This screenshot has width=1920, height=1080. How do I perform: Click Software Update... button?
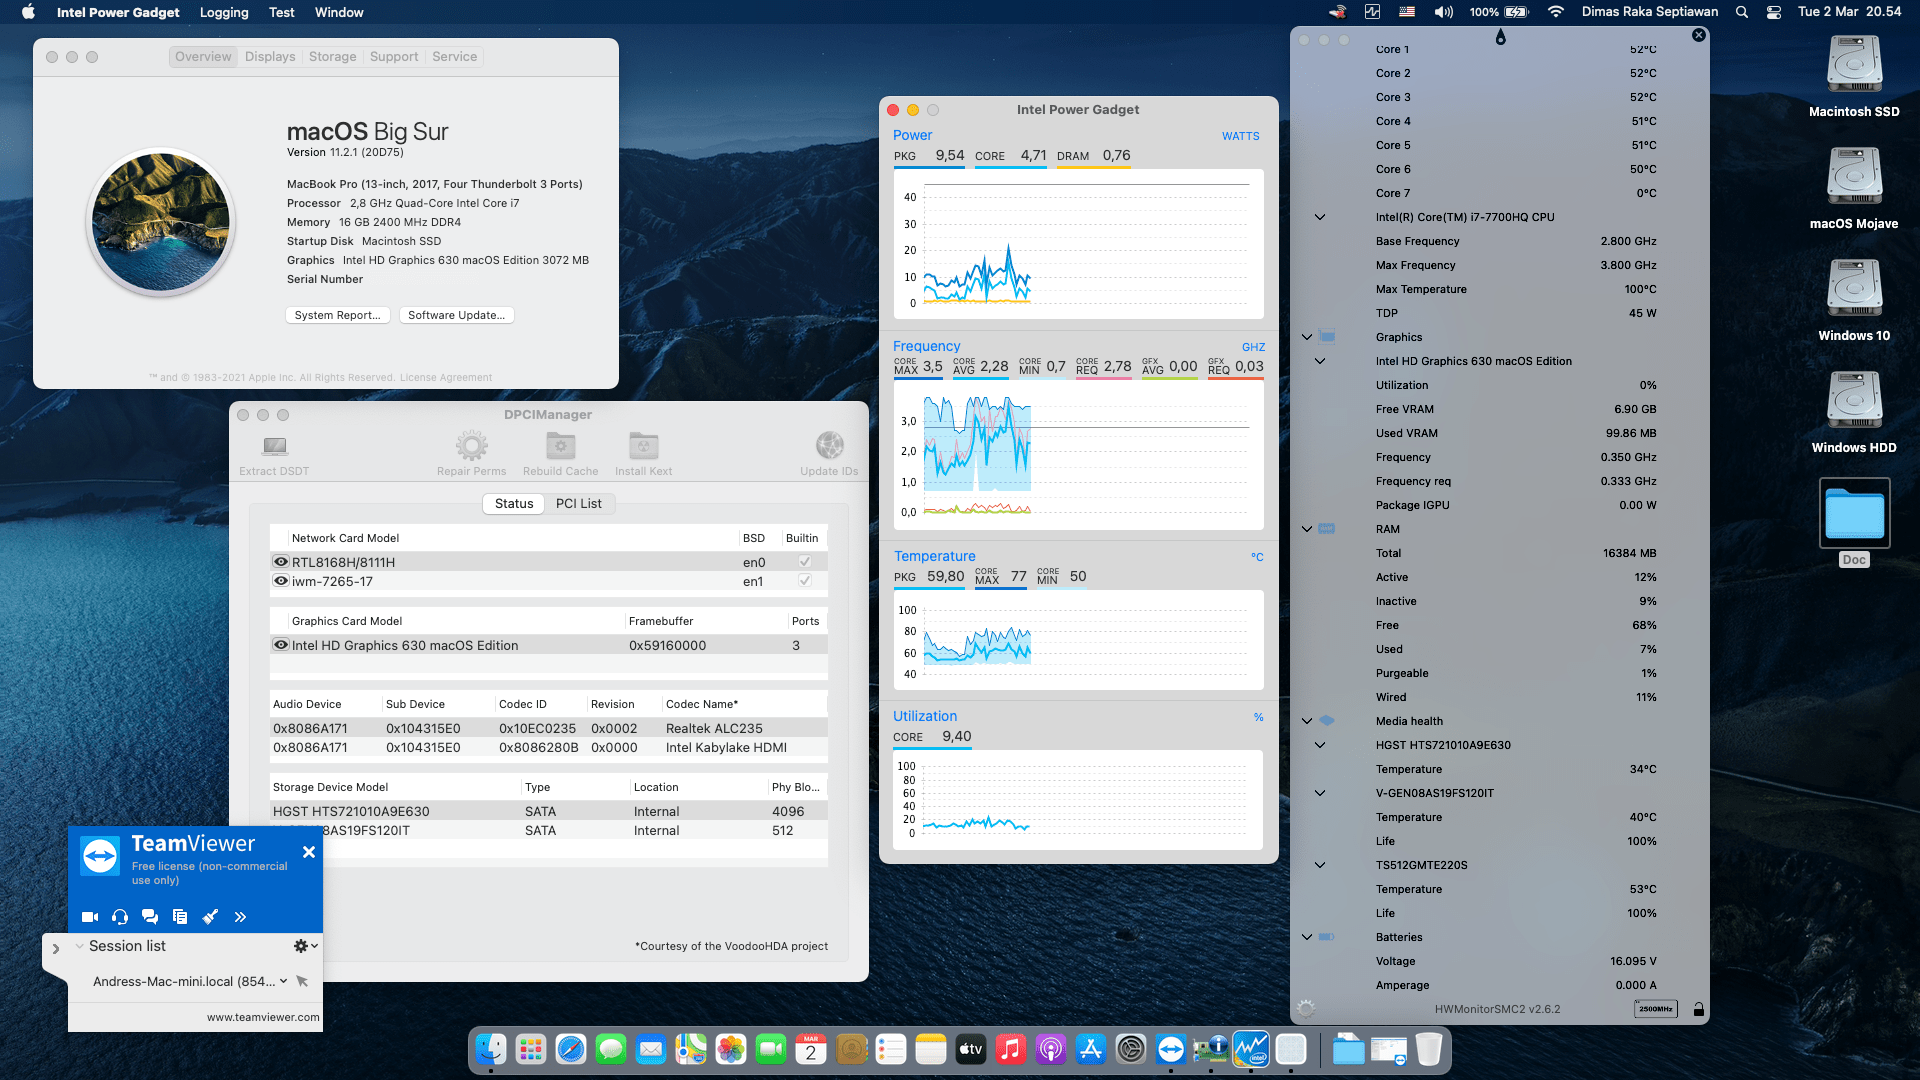(x=457, y=315)
